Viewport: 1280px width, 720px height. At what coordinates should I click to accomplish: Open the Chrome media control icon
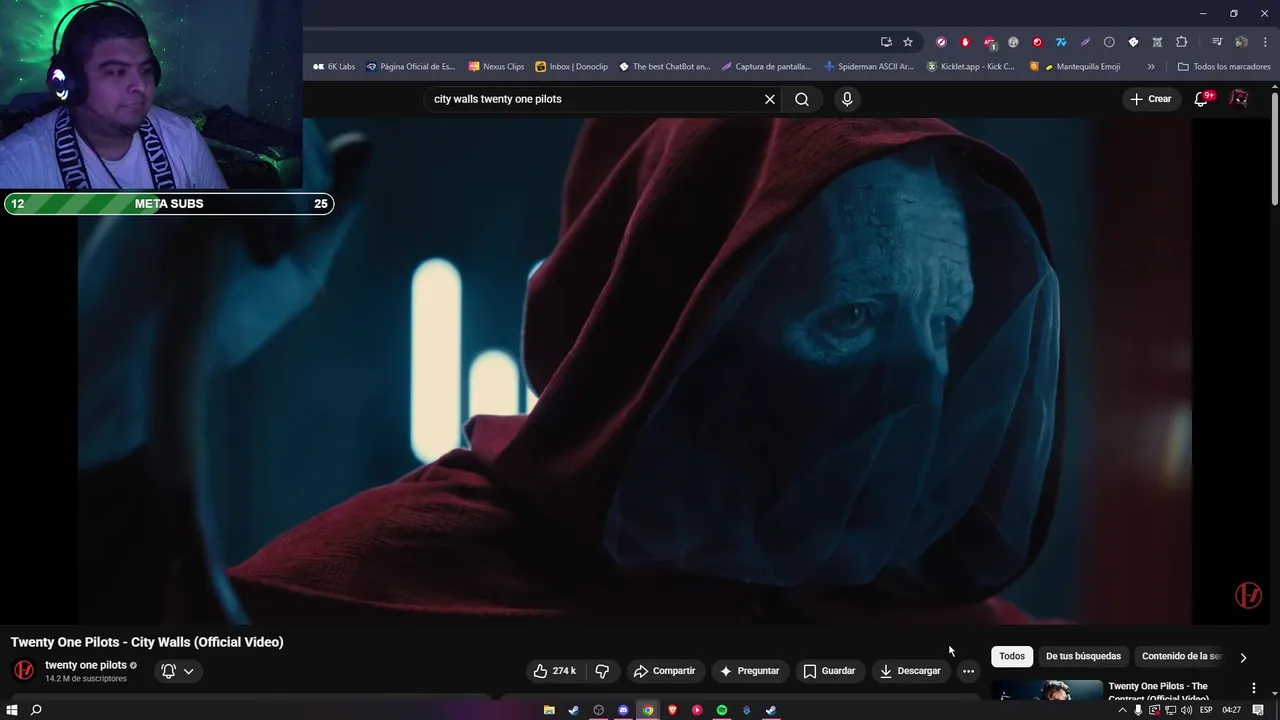[x=1217, y=42]
